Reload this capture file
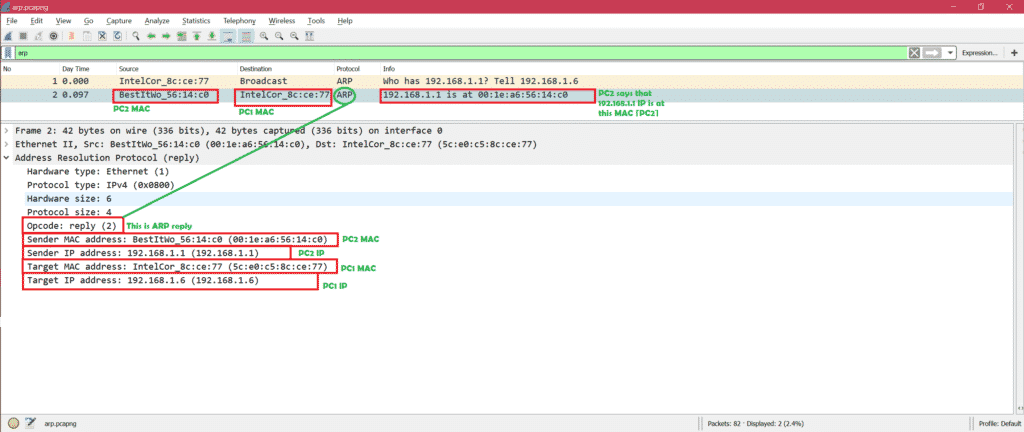Screen dimensions: 1024x432 pyautogui.click(x=117, y=36)
